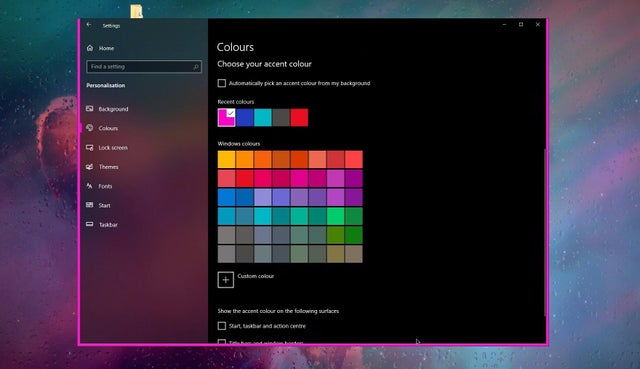Open the Themes icon in sidebar
640x369 pixels.
[90, 167]
